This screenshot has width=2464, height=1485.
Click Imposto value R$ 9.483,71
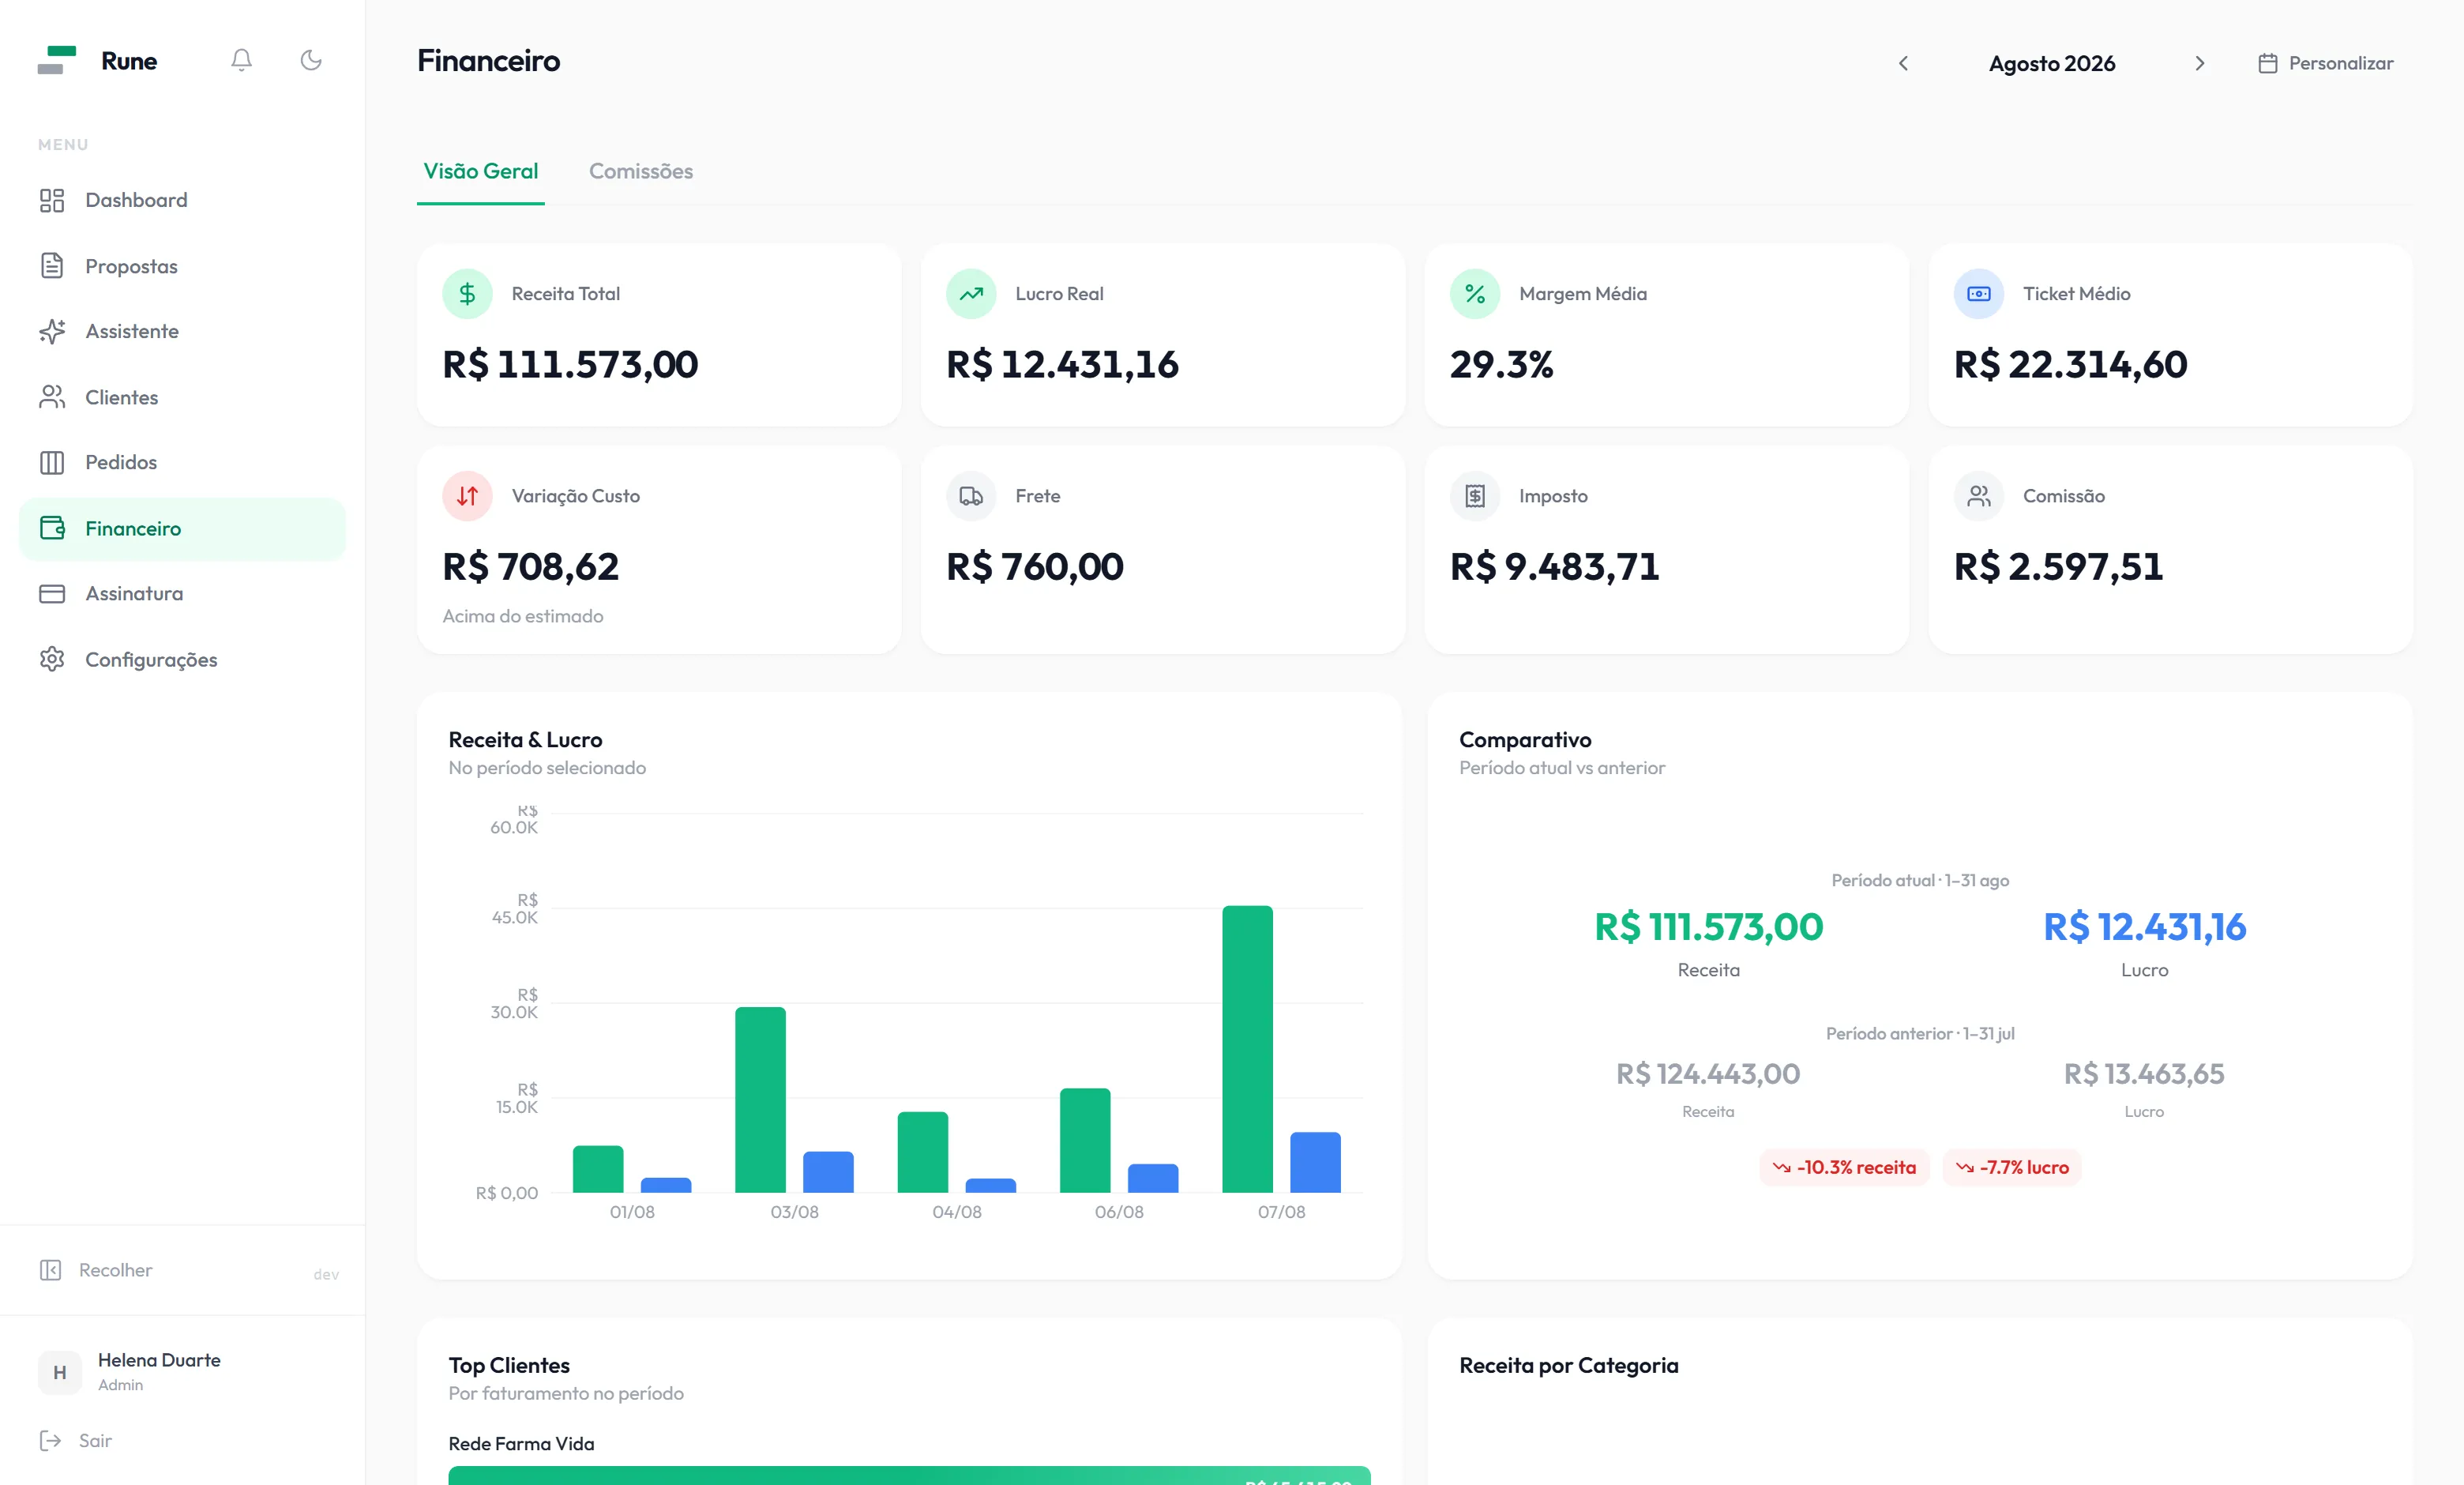(x=1555, y=567)
